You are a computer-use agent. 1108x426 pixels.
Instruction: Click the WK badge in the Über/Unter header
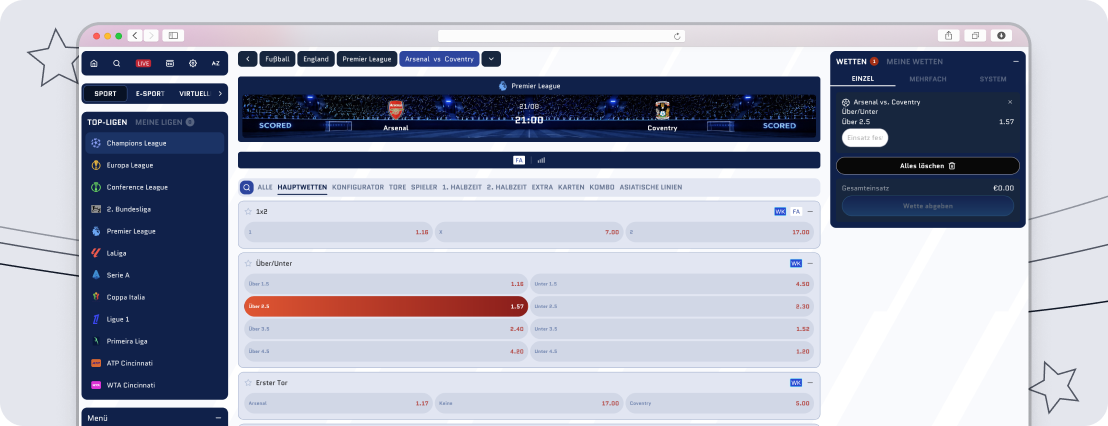(x=796, y=264)
